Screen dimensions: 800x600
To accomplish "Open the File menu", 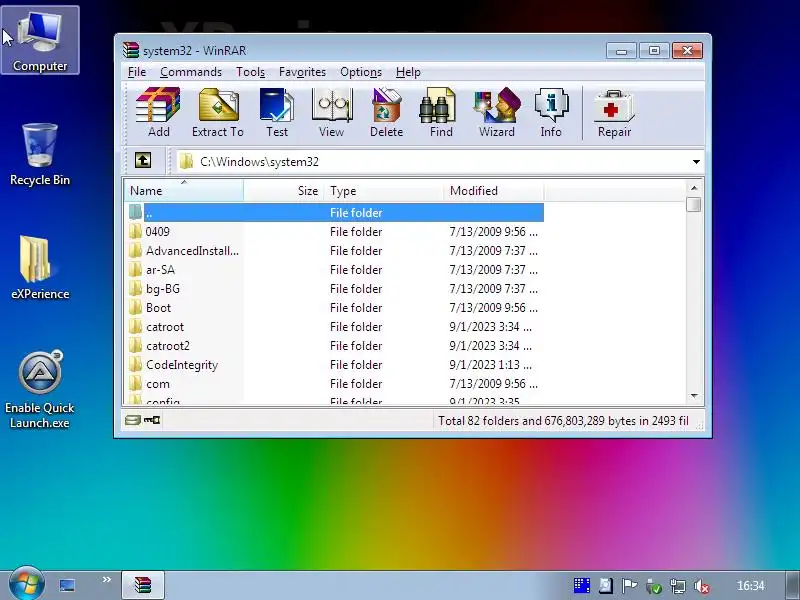I will click(136, 72).
